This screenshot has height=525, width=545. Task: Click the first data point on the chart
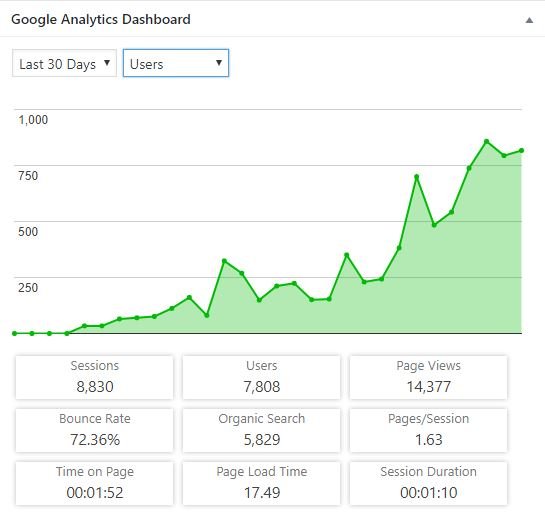[14, 333]
